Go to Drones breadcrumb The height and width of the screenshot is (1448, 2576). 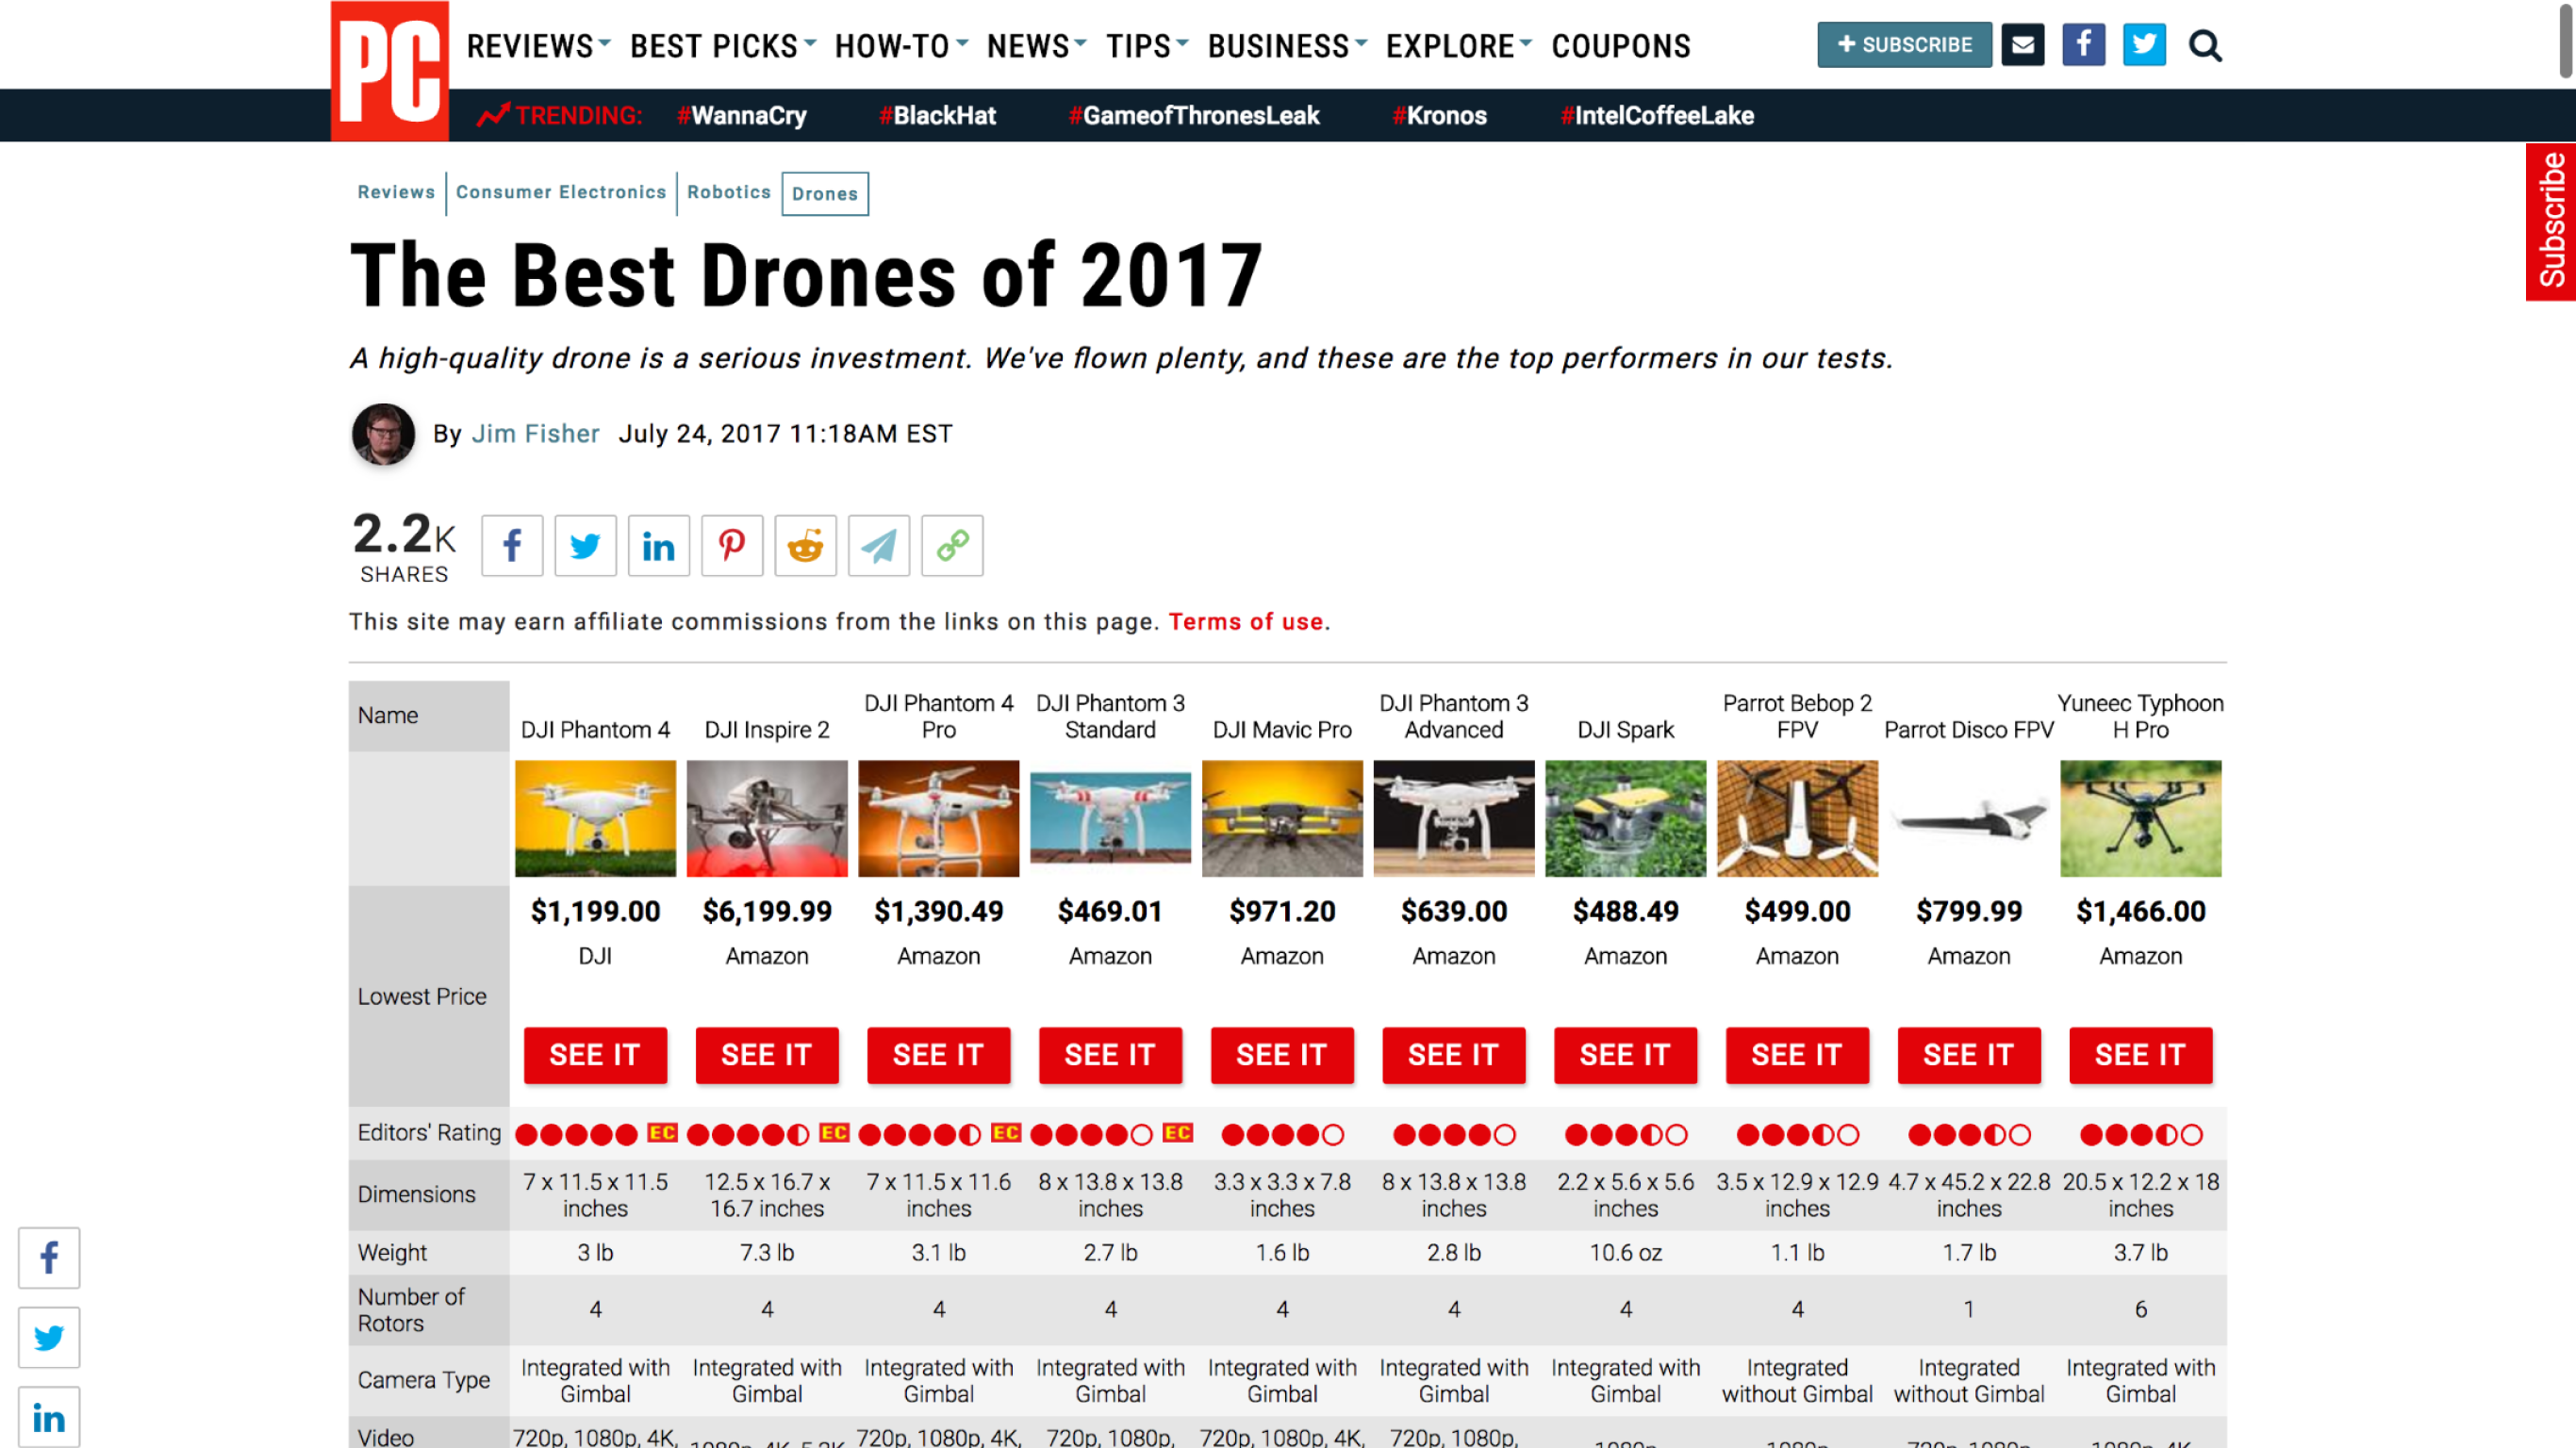[x=825, y=194]
